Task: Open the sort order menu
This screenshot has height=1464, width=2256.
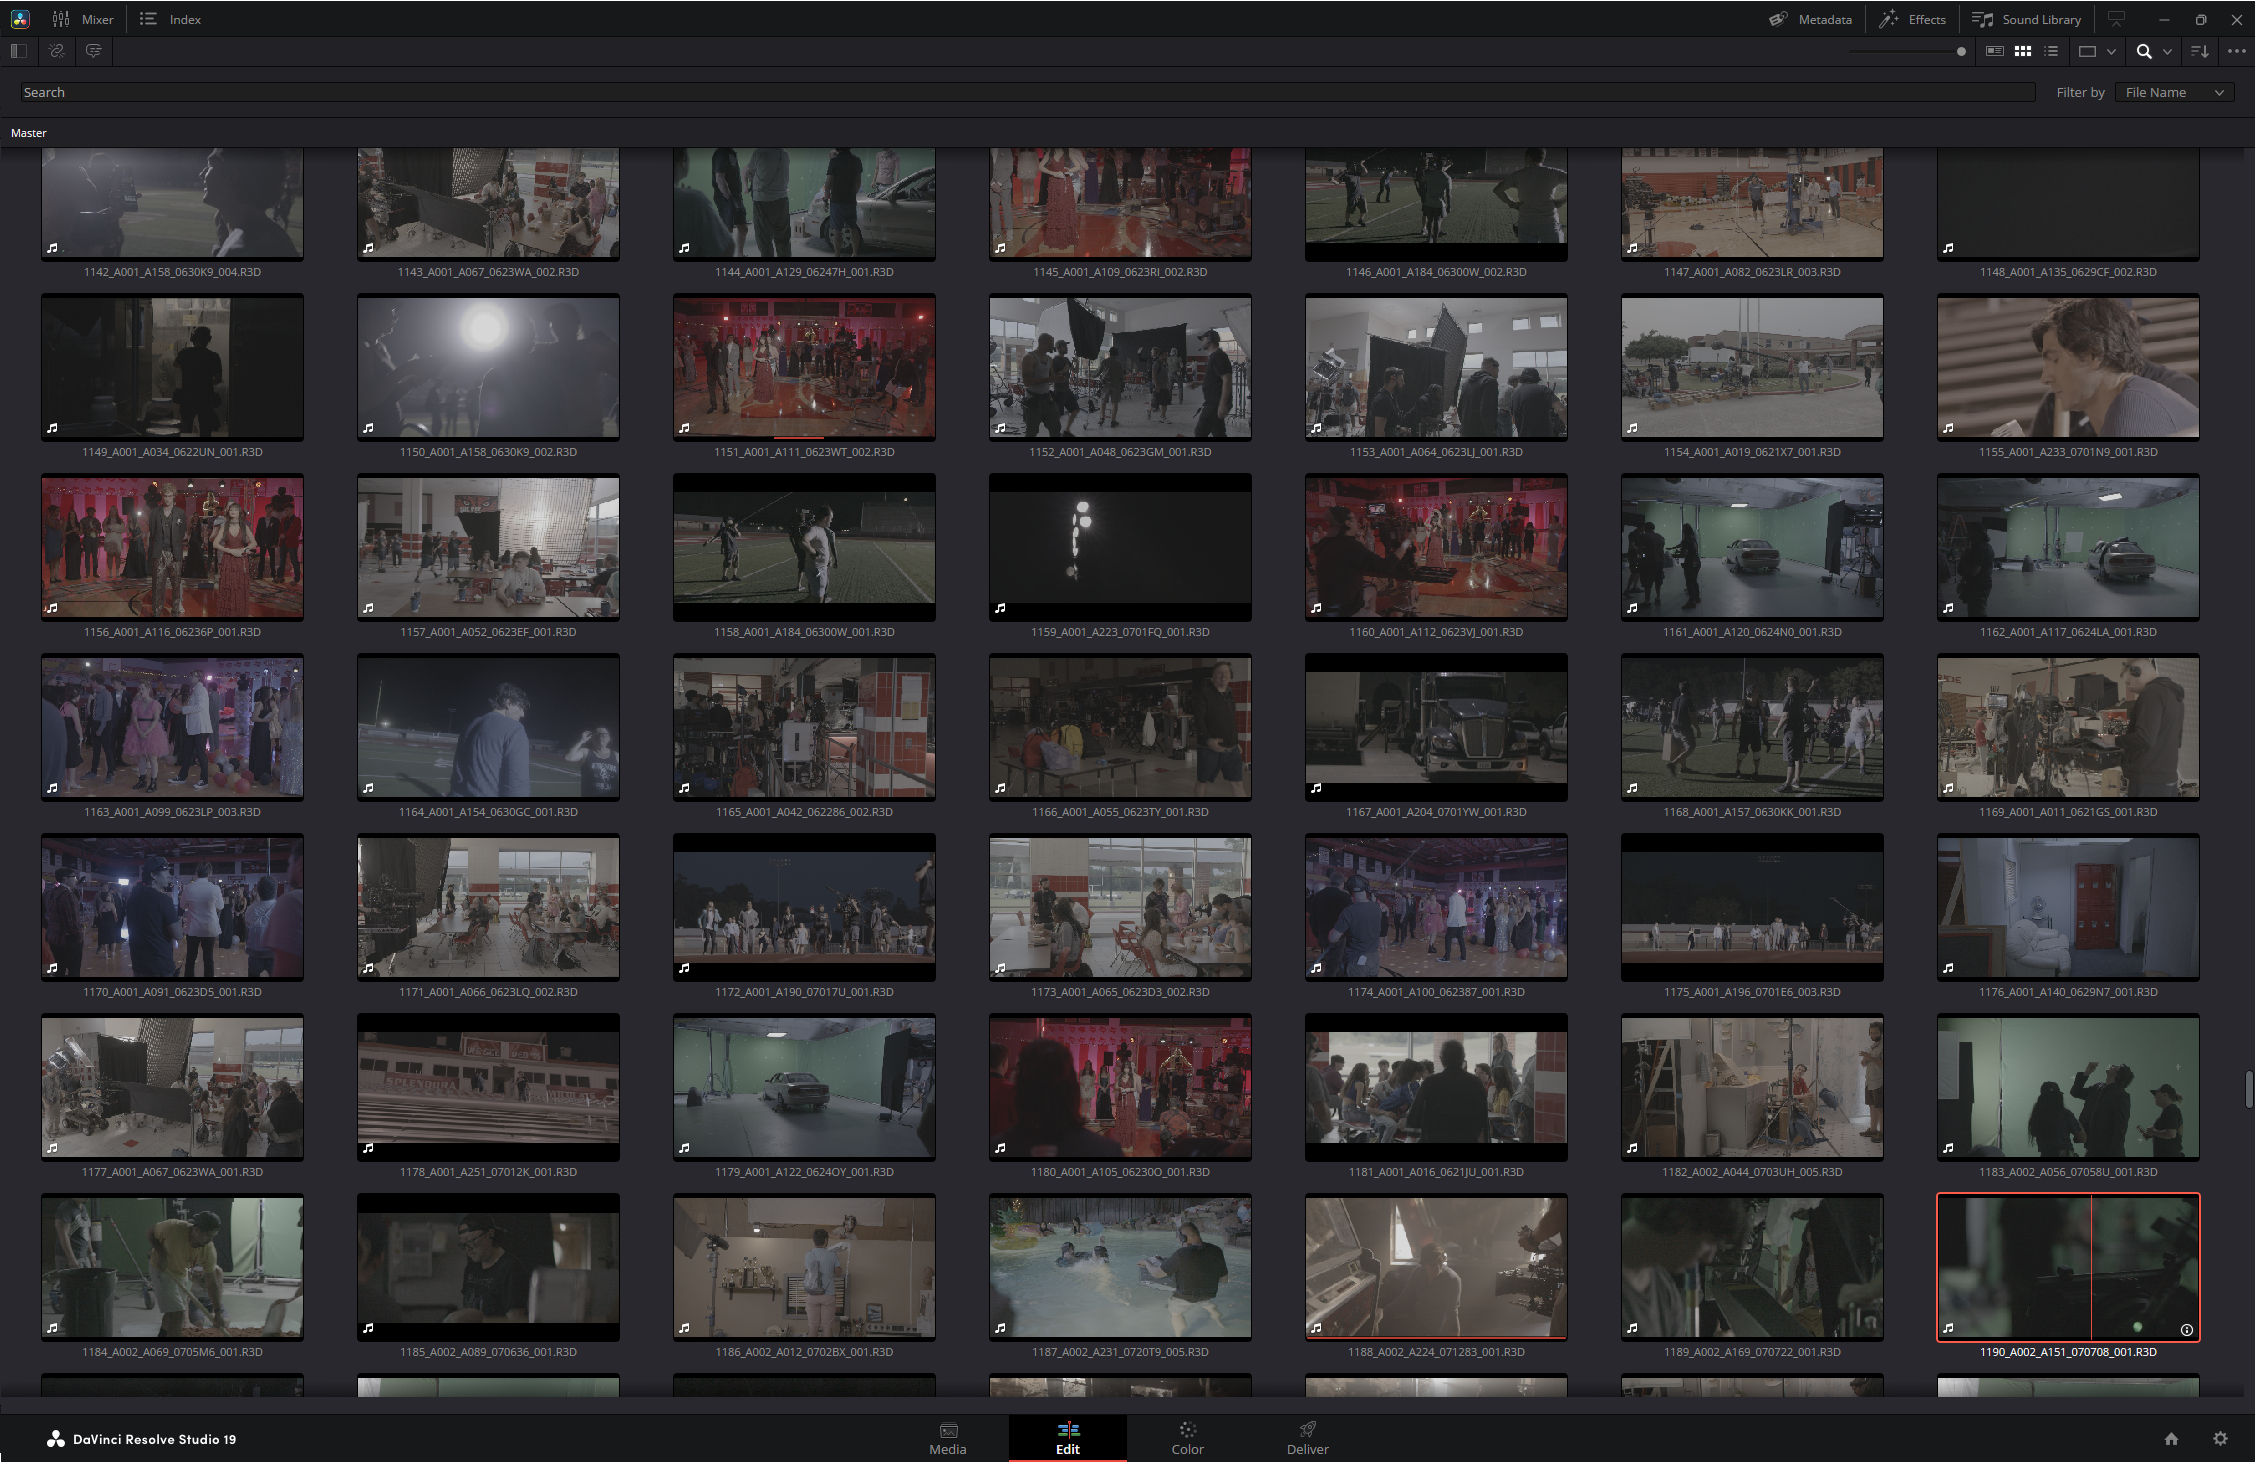Action: coord(2200,51)
